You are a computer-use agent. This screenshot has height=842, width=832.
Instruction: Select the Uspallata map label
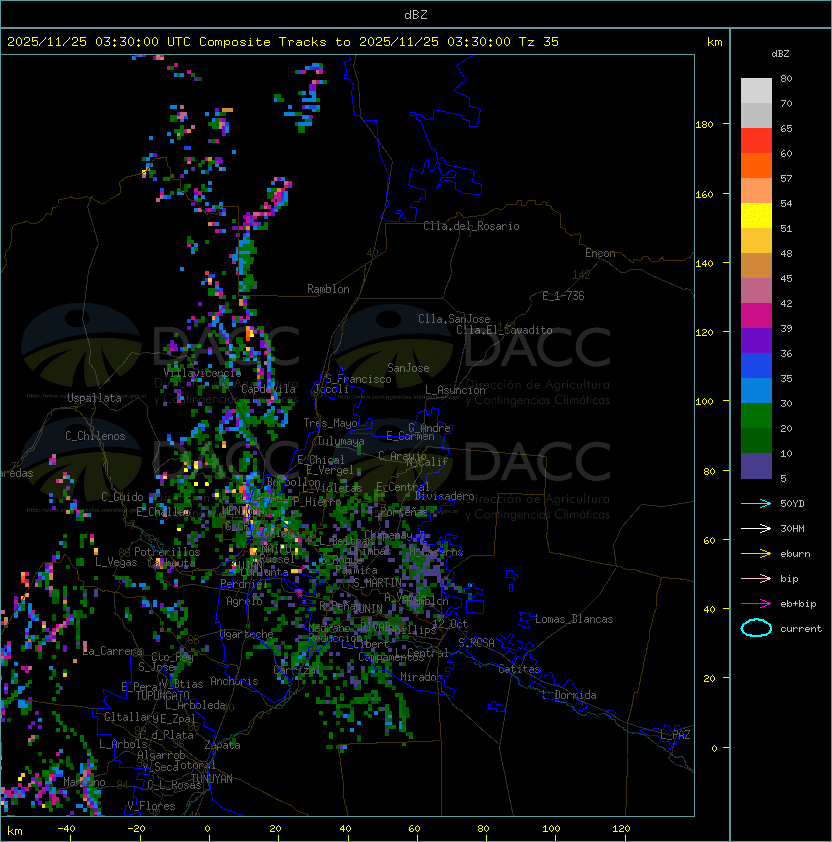tap(95, 398)
